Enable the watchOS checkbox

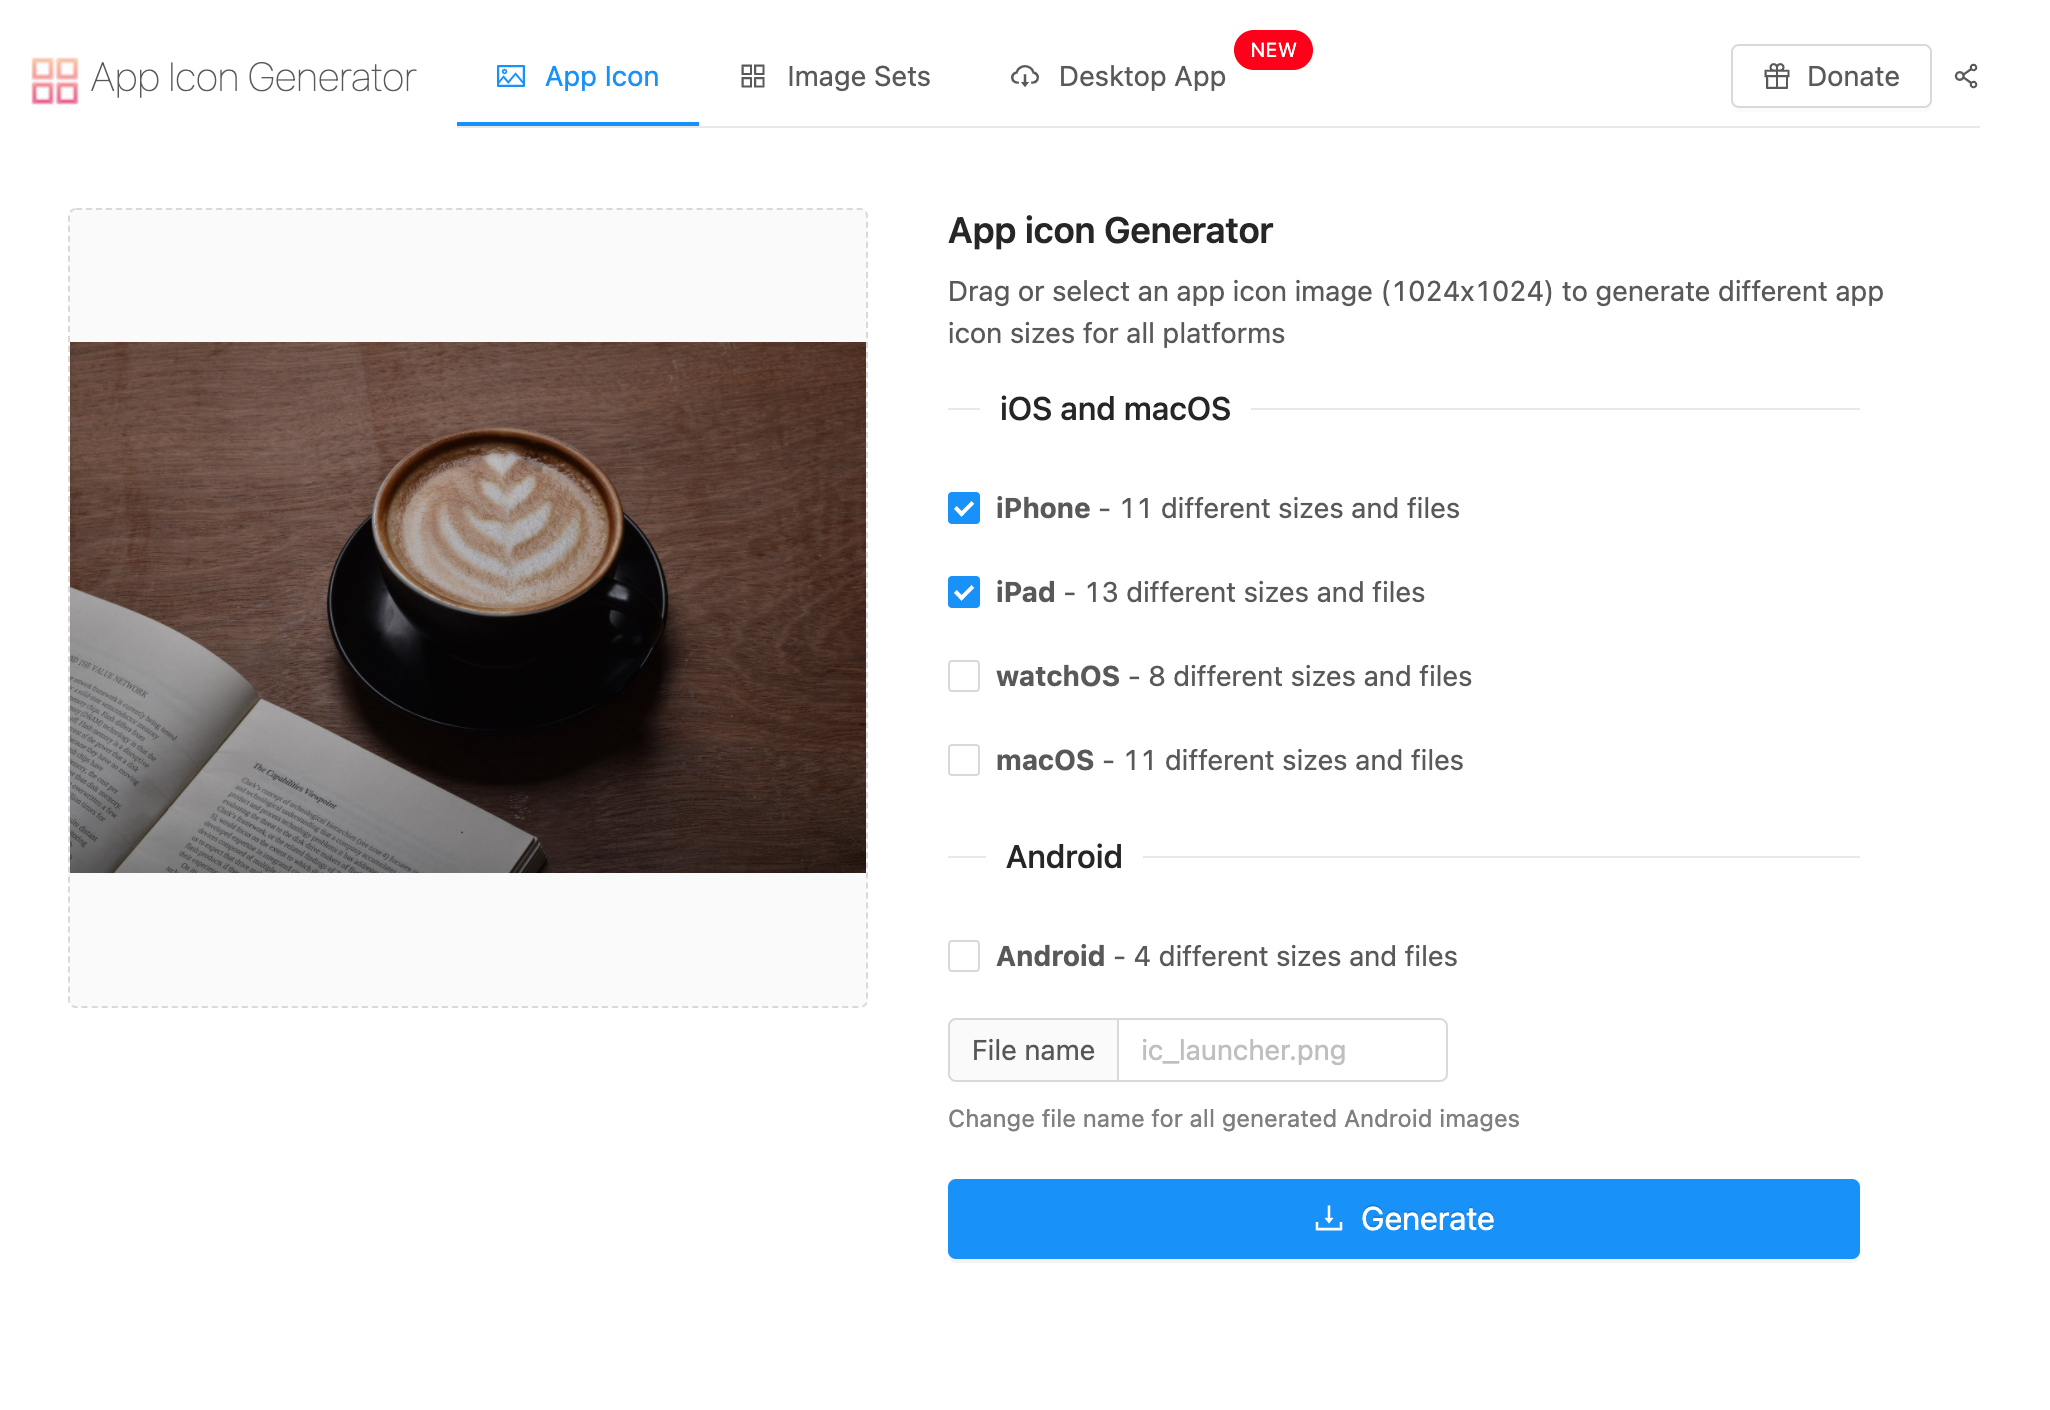pos(963,676)
